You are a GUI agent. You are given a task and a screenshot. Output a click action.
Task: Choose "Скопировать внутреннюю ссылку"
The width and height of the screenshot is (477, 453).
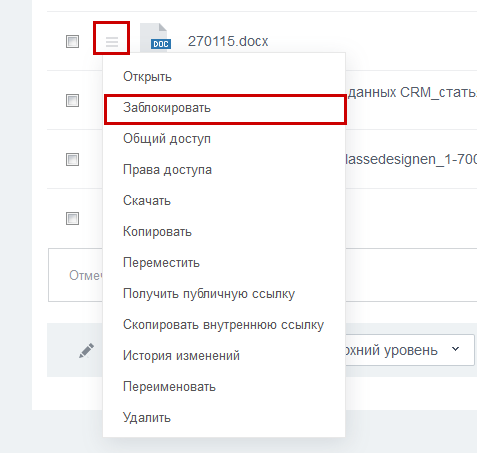pos(224,325)
